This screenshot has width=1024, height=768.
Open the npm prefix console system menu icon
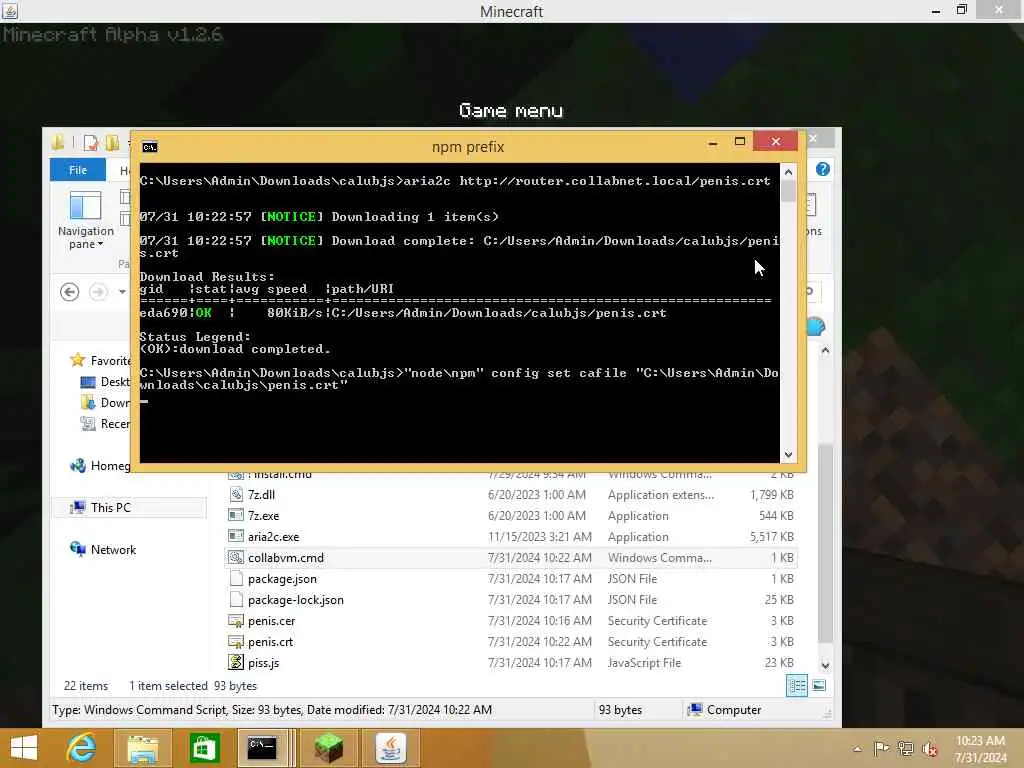pos(150,147)
